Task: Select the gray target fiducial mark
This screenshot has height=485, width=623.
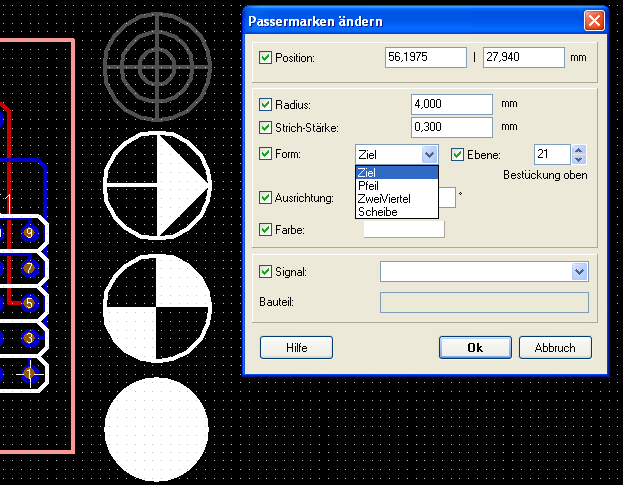Action: (156, 67)
